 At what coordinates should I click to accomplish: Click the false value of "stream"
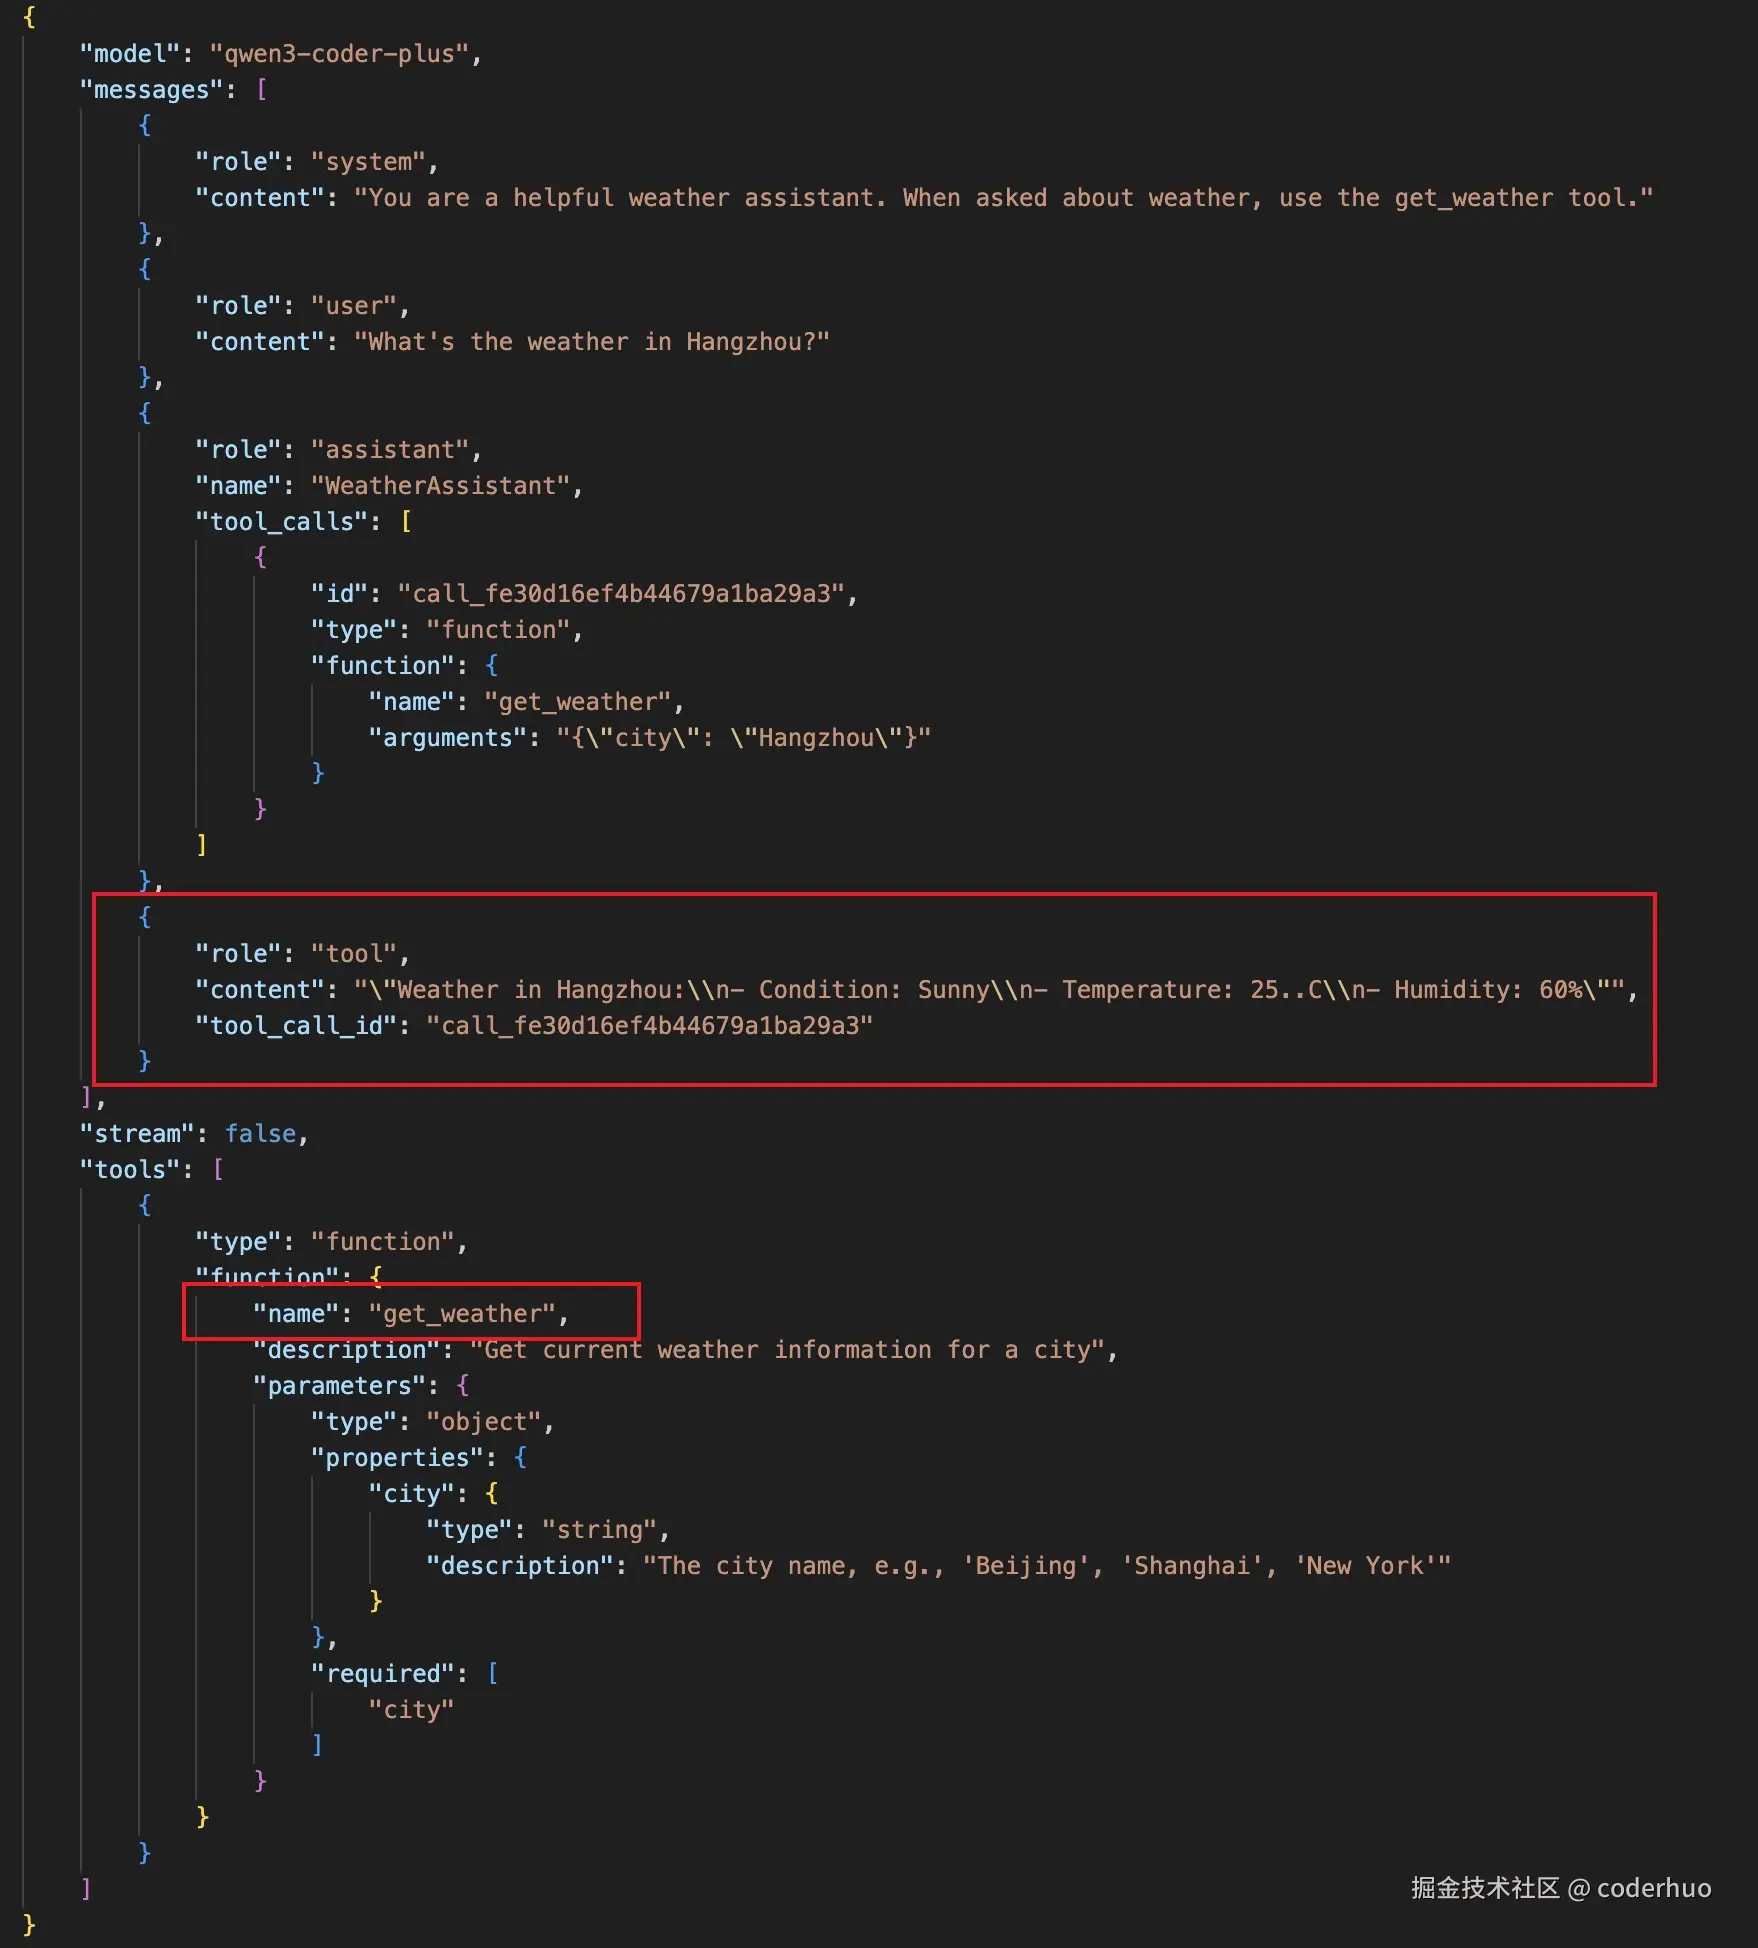pyautogui.click(x=260, y=1134)
